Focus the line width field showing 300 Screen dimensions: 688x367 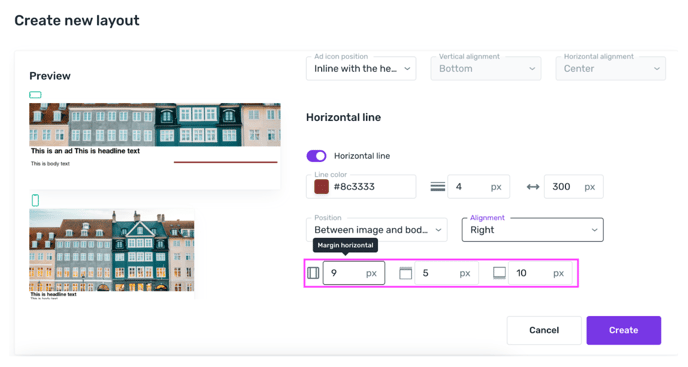tap(574, 187)
